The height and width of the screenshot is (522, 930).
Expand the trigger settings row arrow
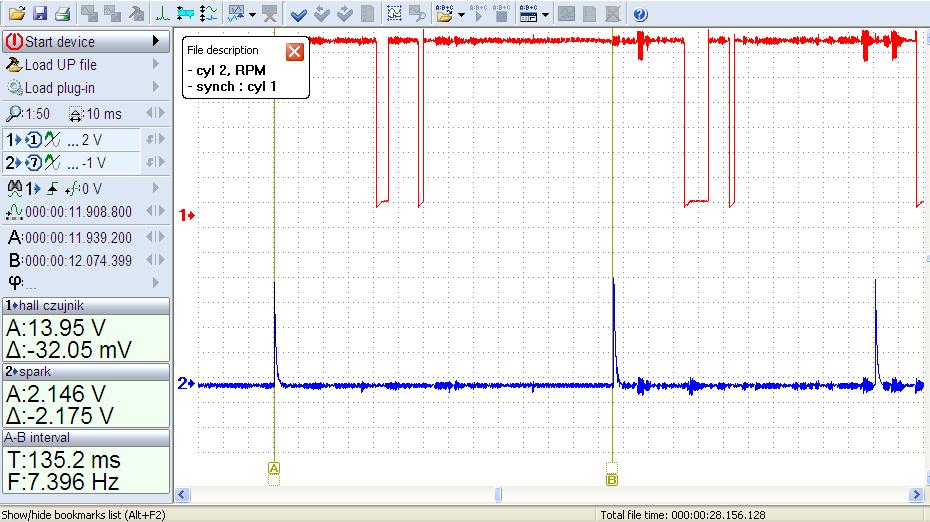(x=155, y=188)
